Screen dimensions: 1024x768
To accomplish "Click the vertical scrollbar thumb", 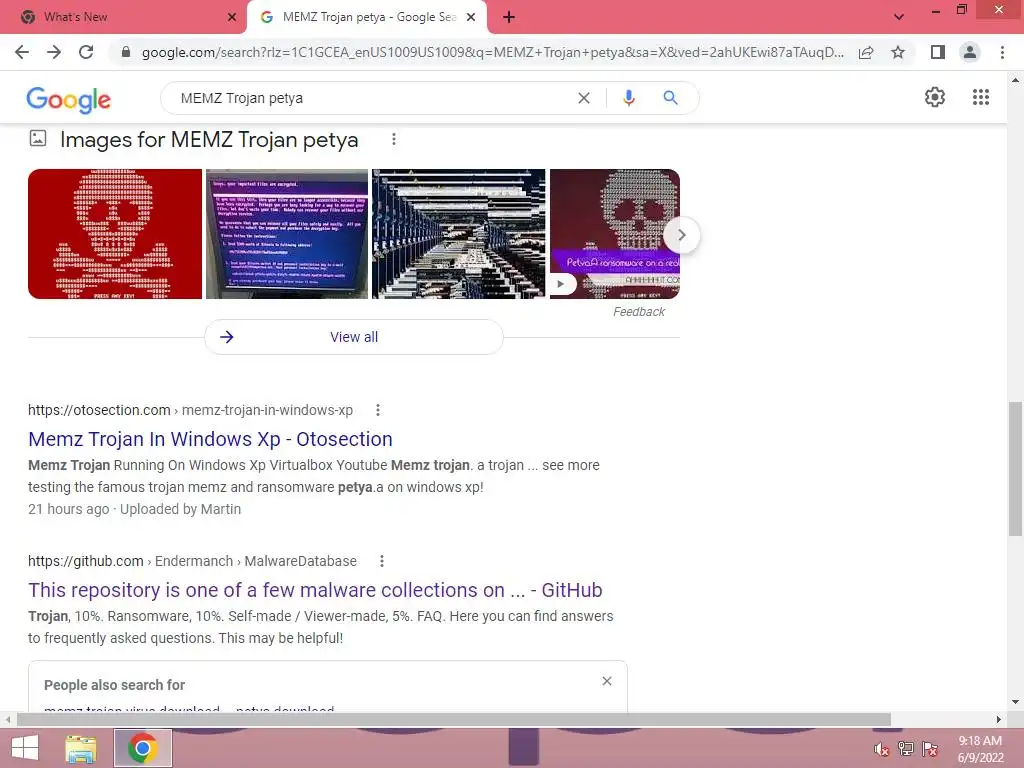I will (1015, 469).
